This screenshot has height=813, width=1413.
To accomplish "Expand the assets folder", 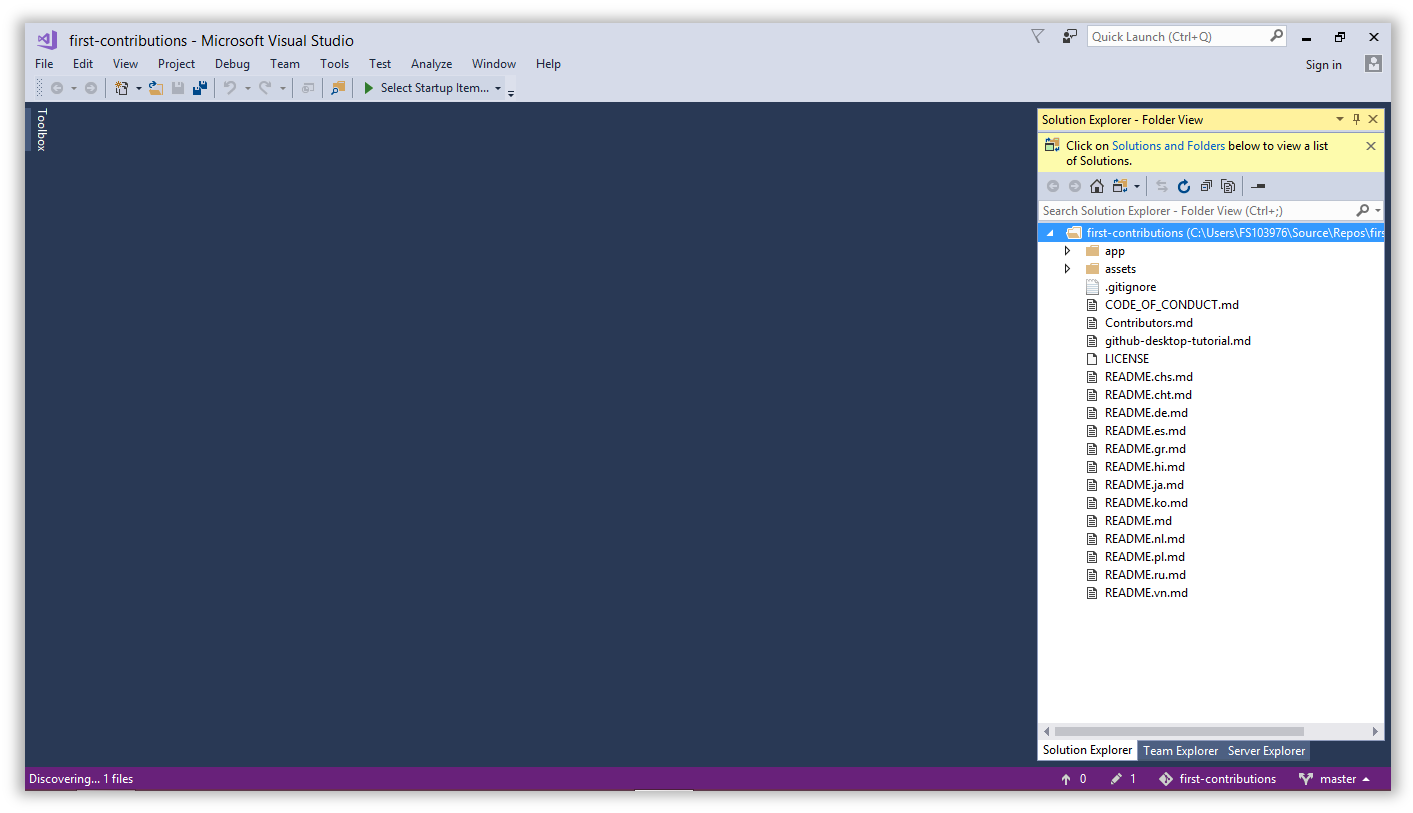I will point(1067,269).
